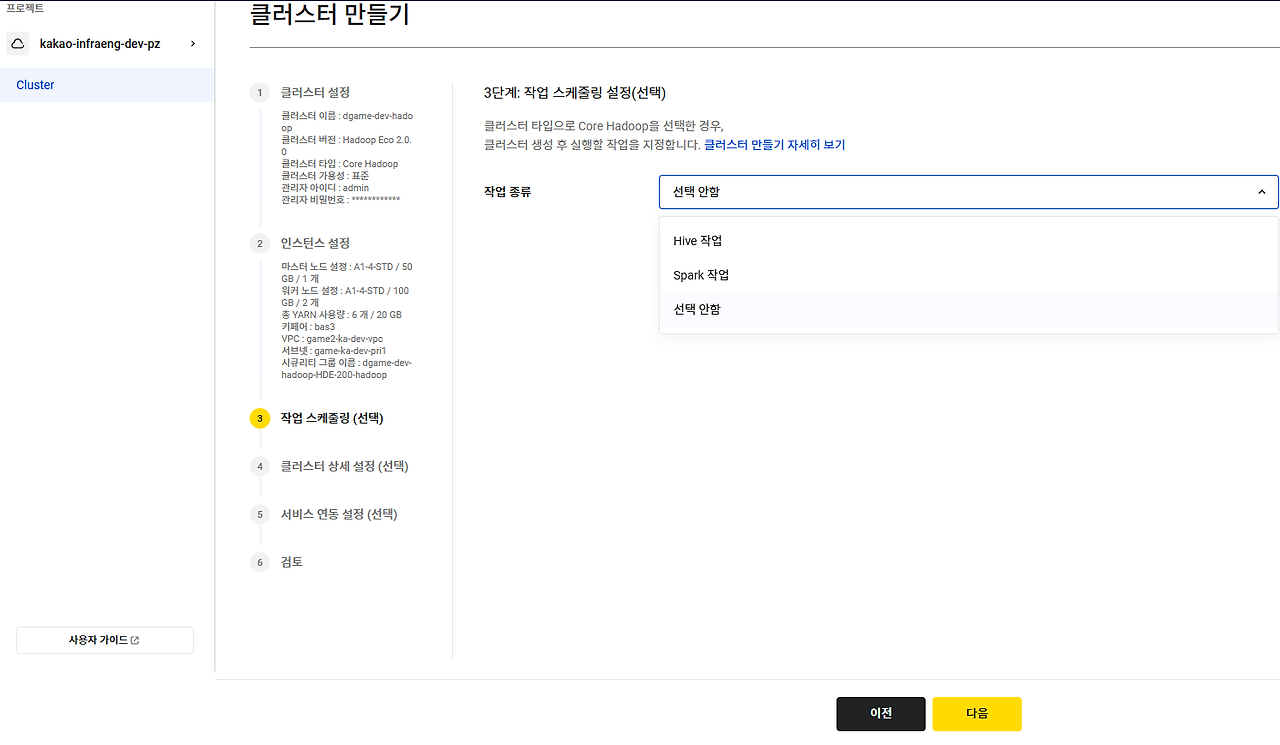Click the step 6 numbered circle
This screenshot has width=1280, height=745.
tap(259, 562)
